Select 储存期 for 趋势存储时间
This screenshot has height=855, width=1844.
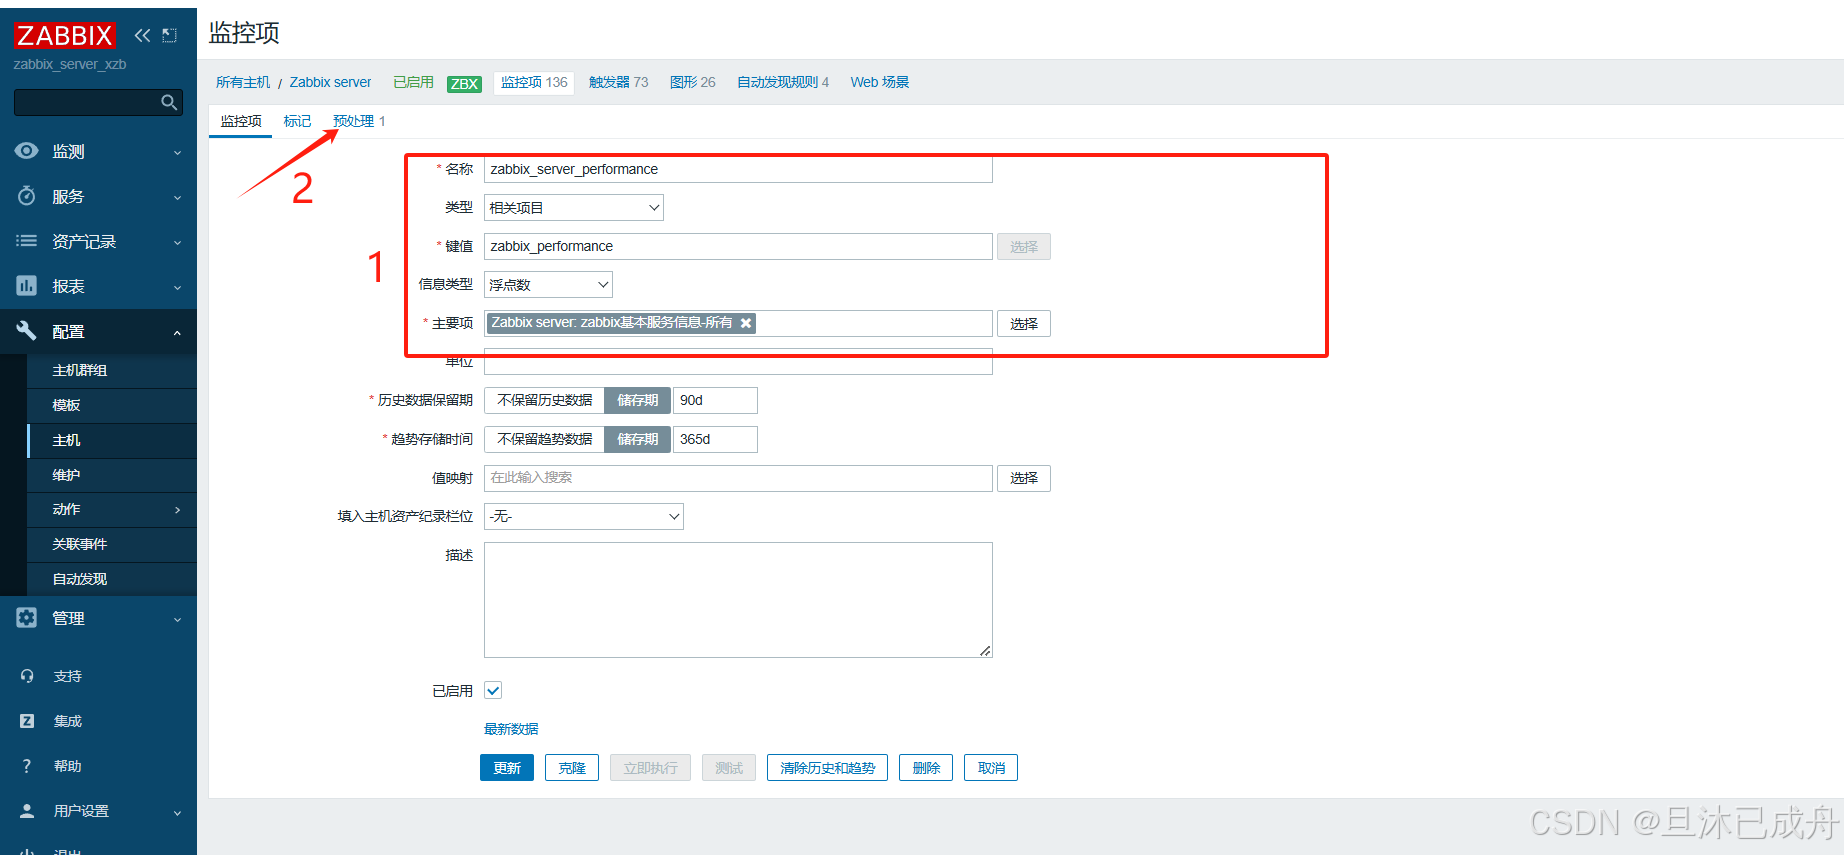coord(637,439)
